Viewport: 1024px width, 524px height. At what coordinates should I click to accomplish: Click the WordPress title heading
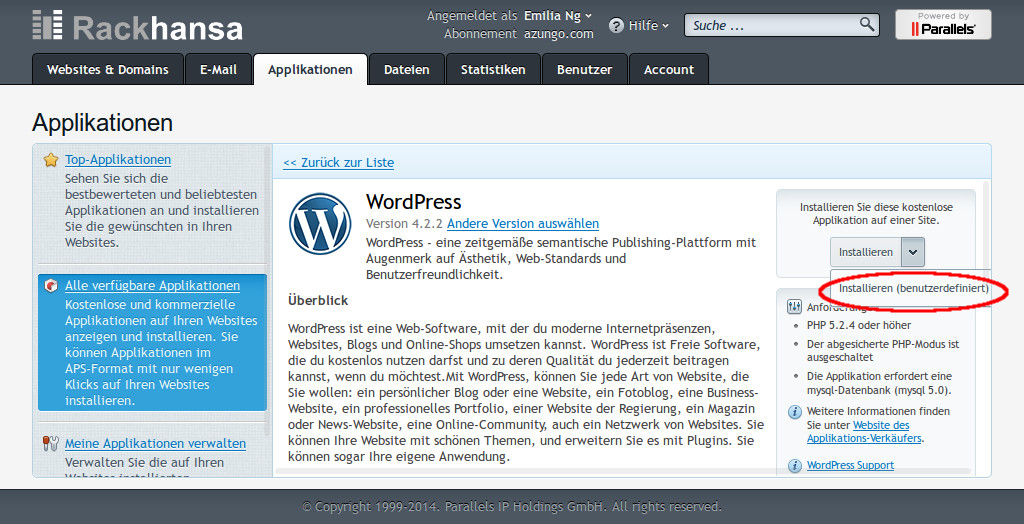point(413,201)
